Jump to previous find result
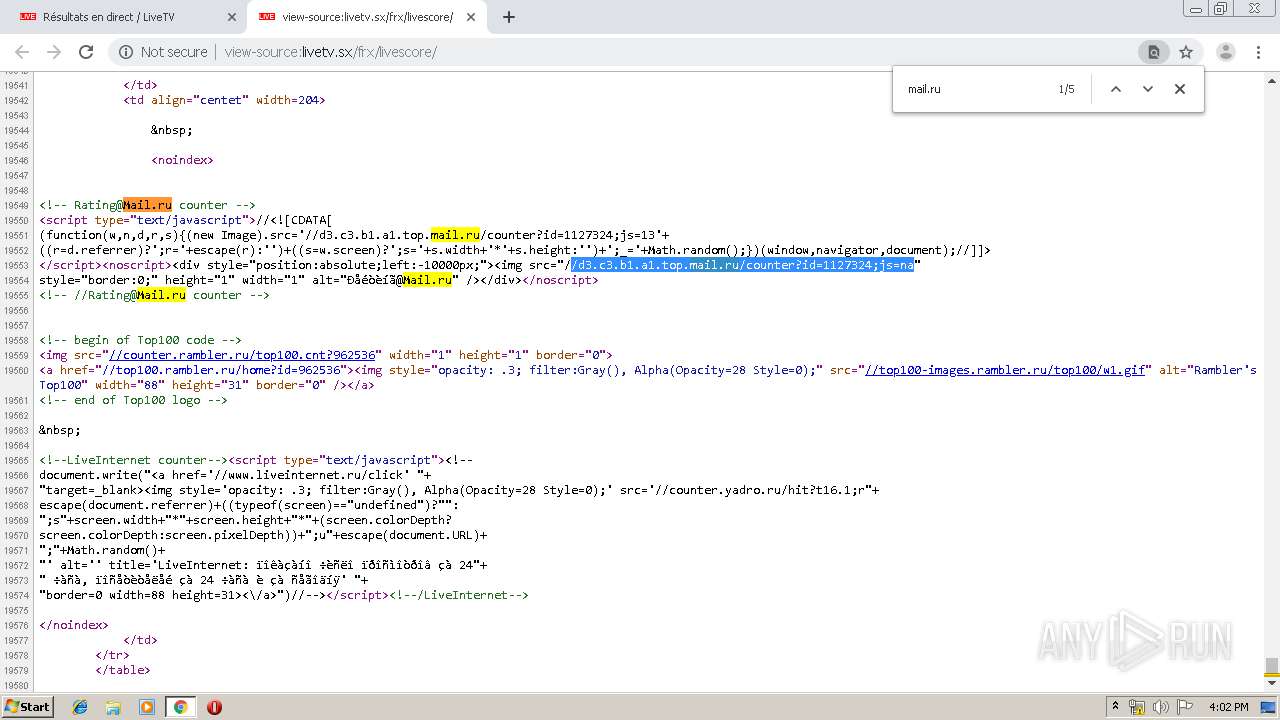 point(1116,89)
